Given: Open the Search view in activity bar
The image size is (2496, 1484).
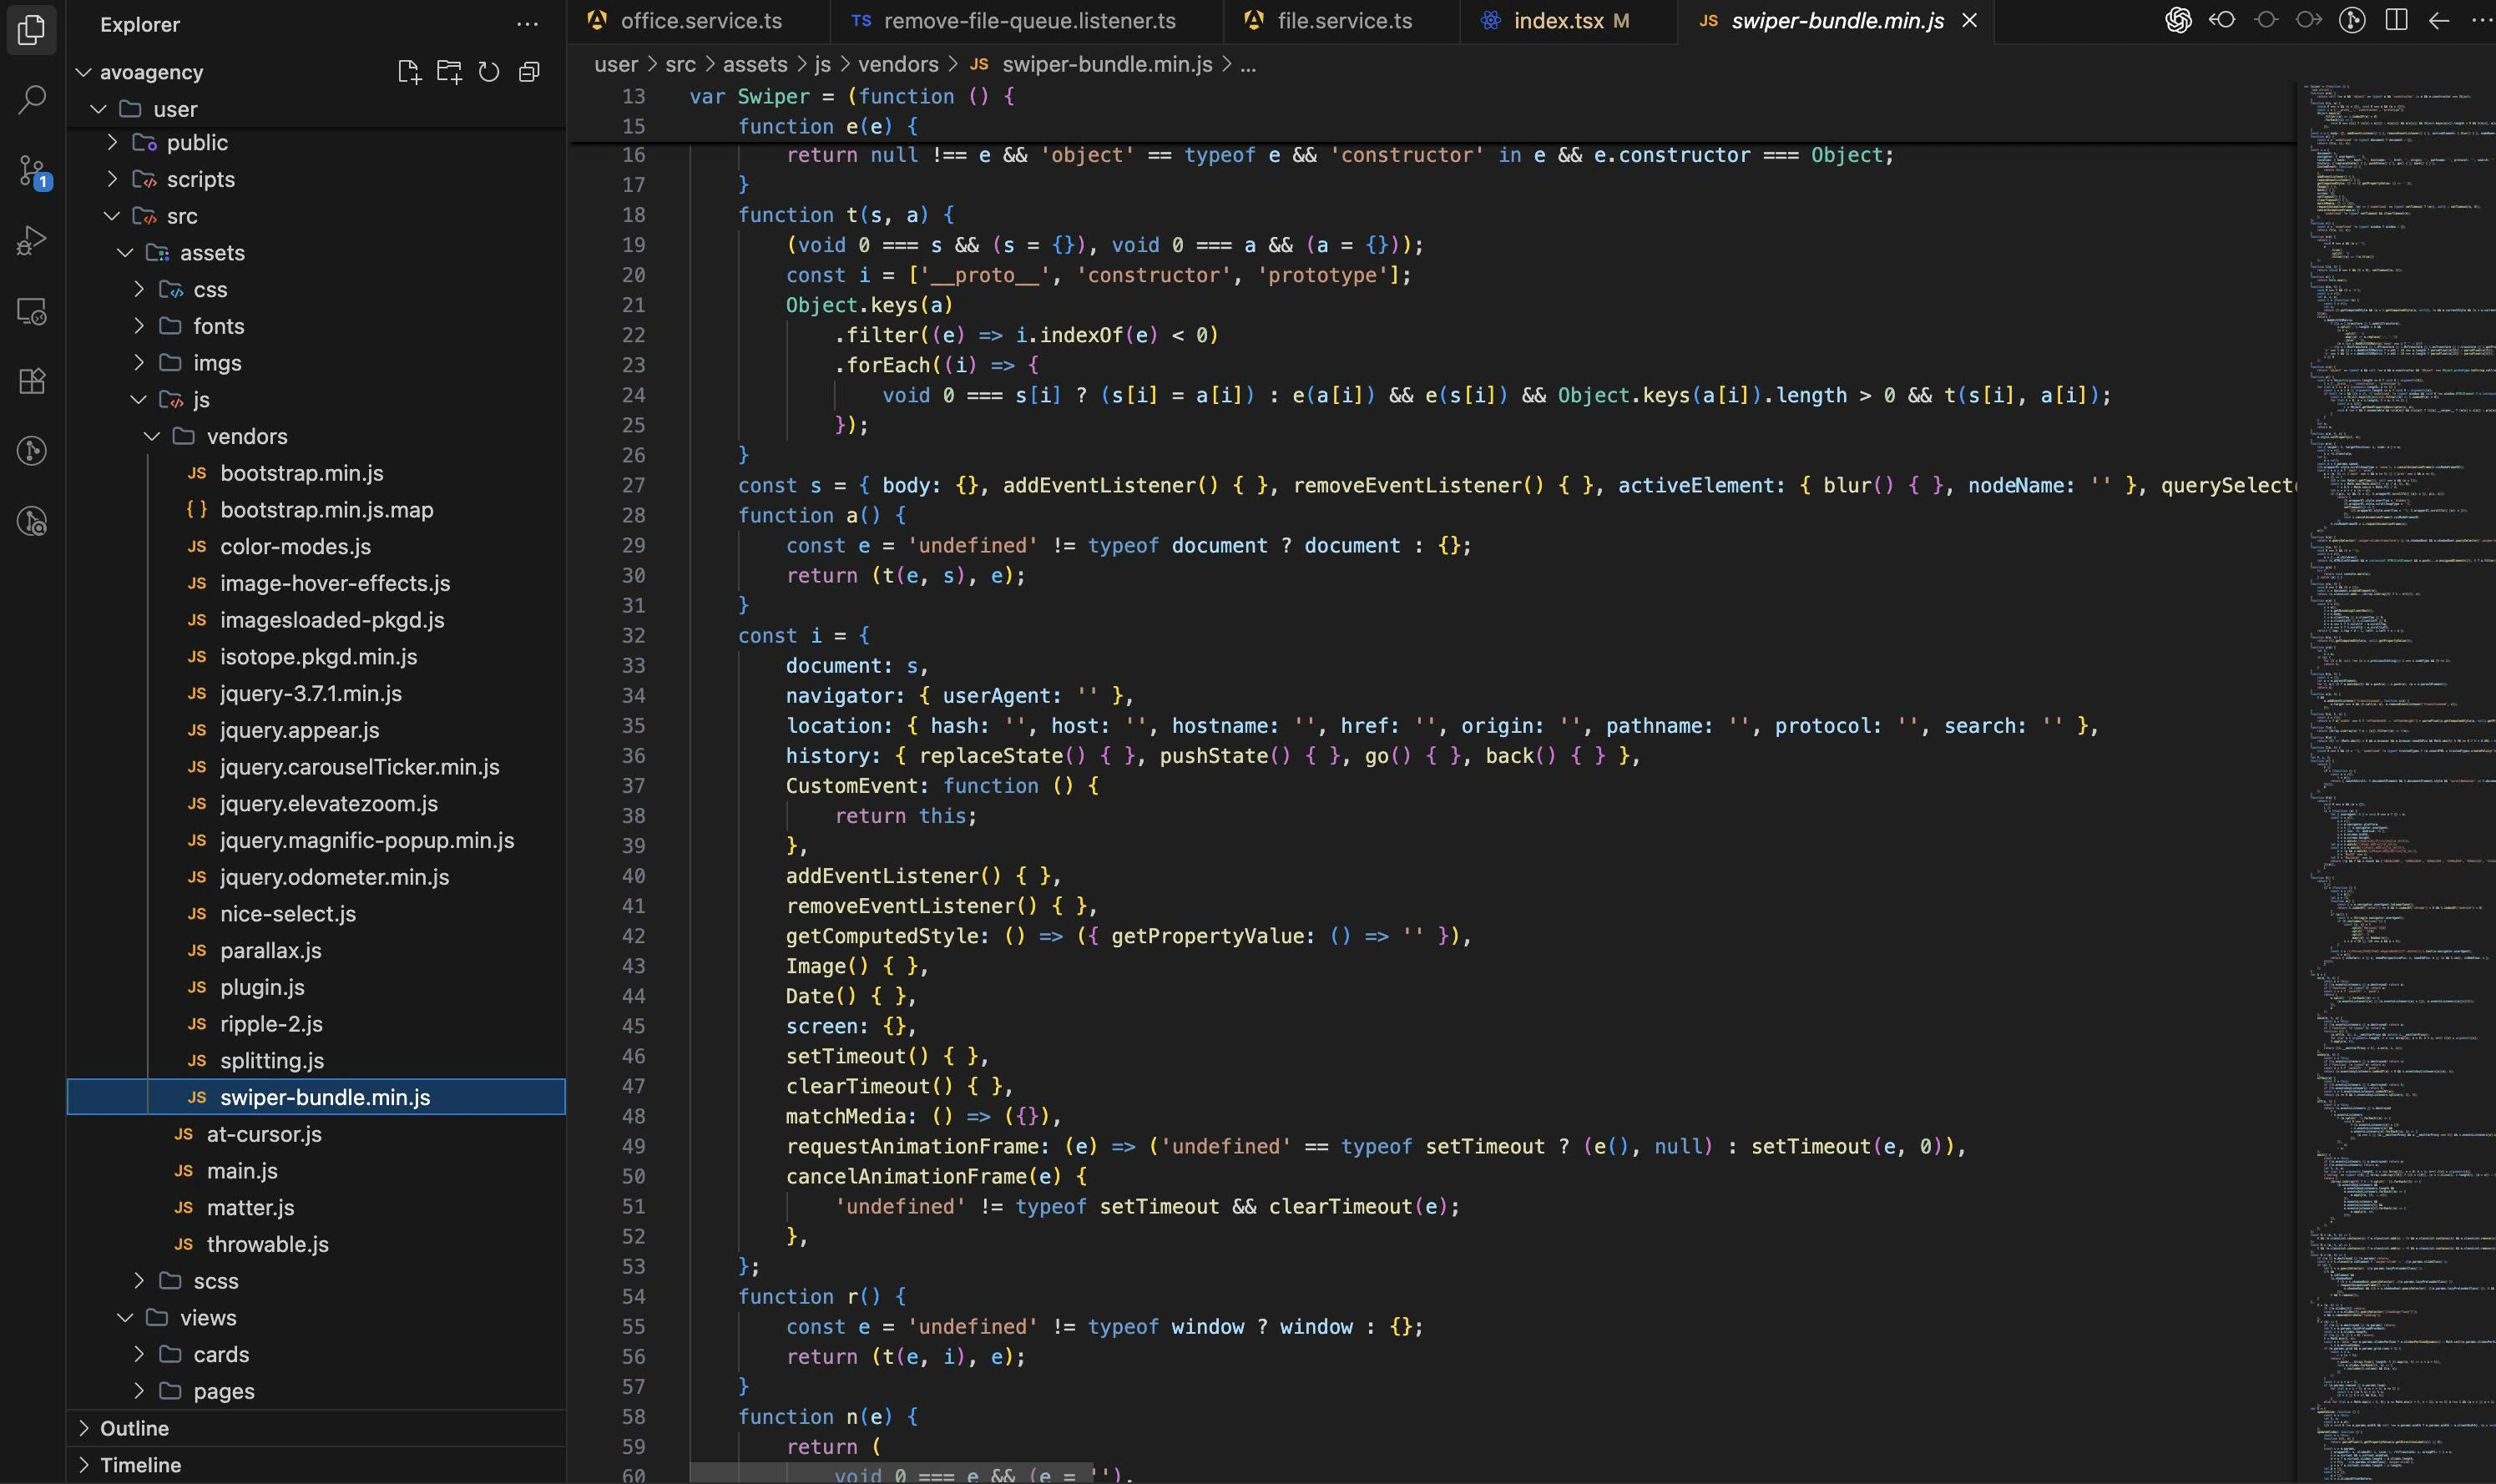Looking at the screenshot, I should click(32, 100).
